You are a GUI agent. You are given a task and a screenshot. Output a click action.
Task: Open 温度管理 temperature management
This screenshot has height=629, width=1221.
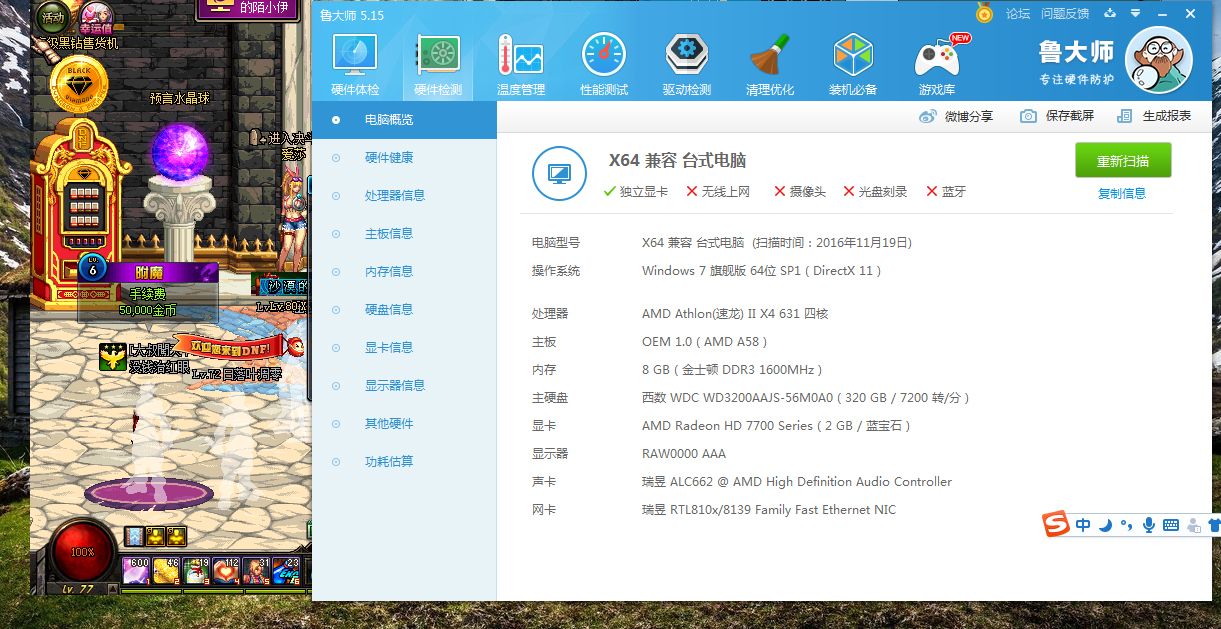[x=521, y=65]
